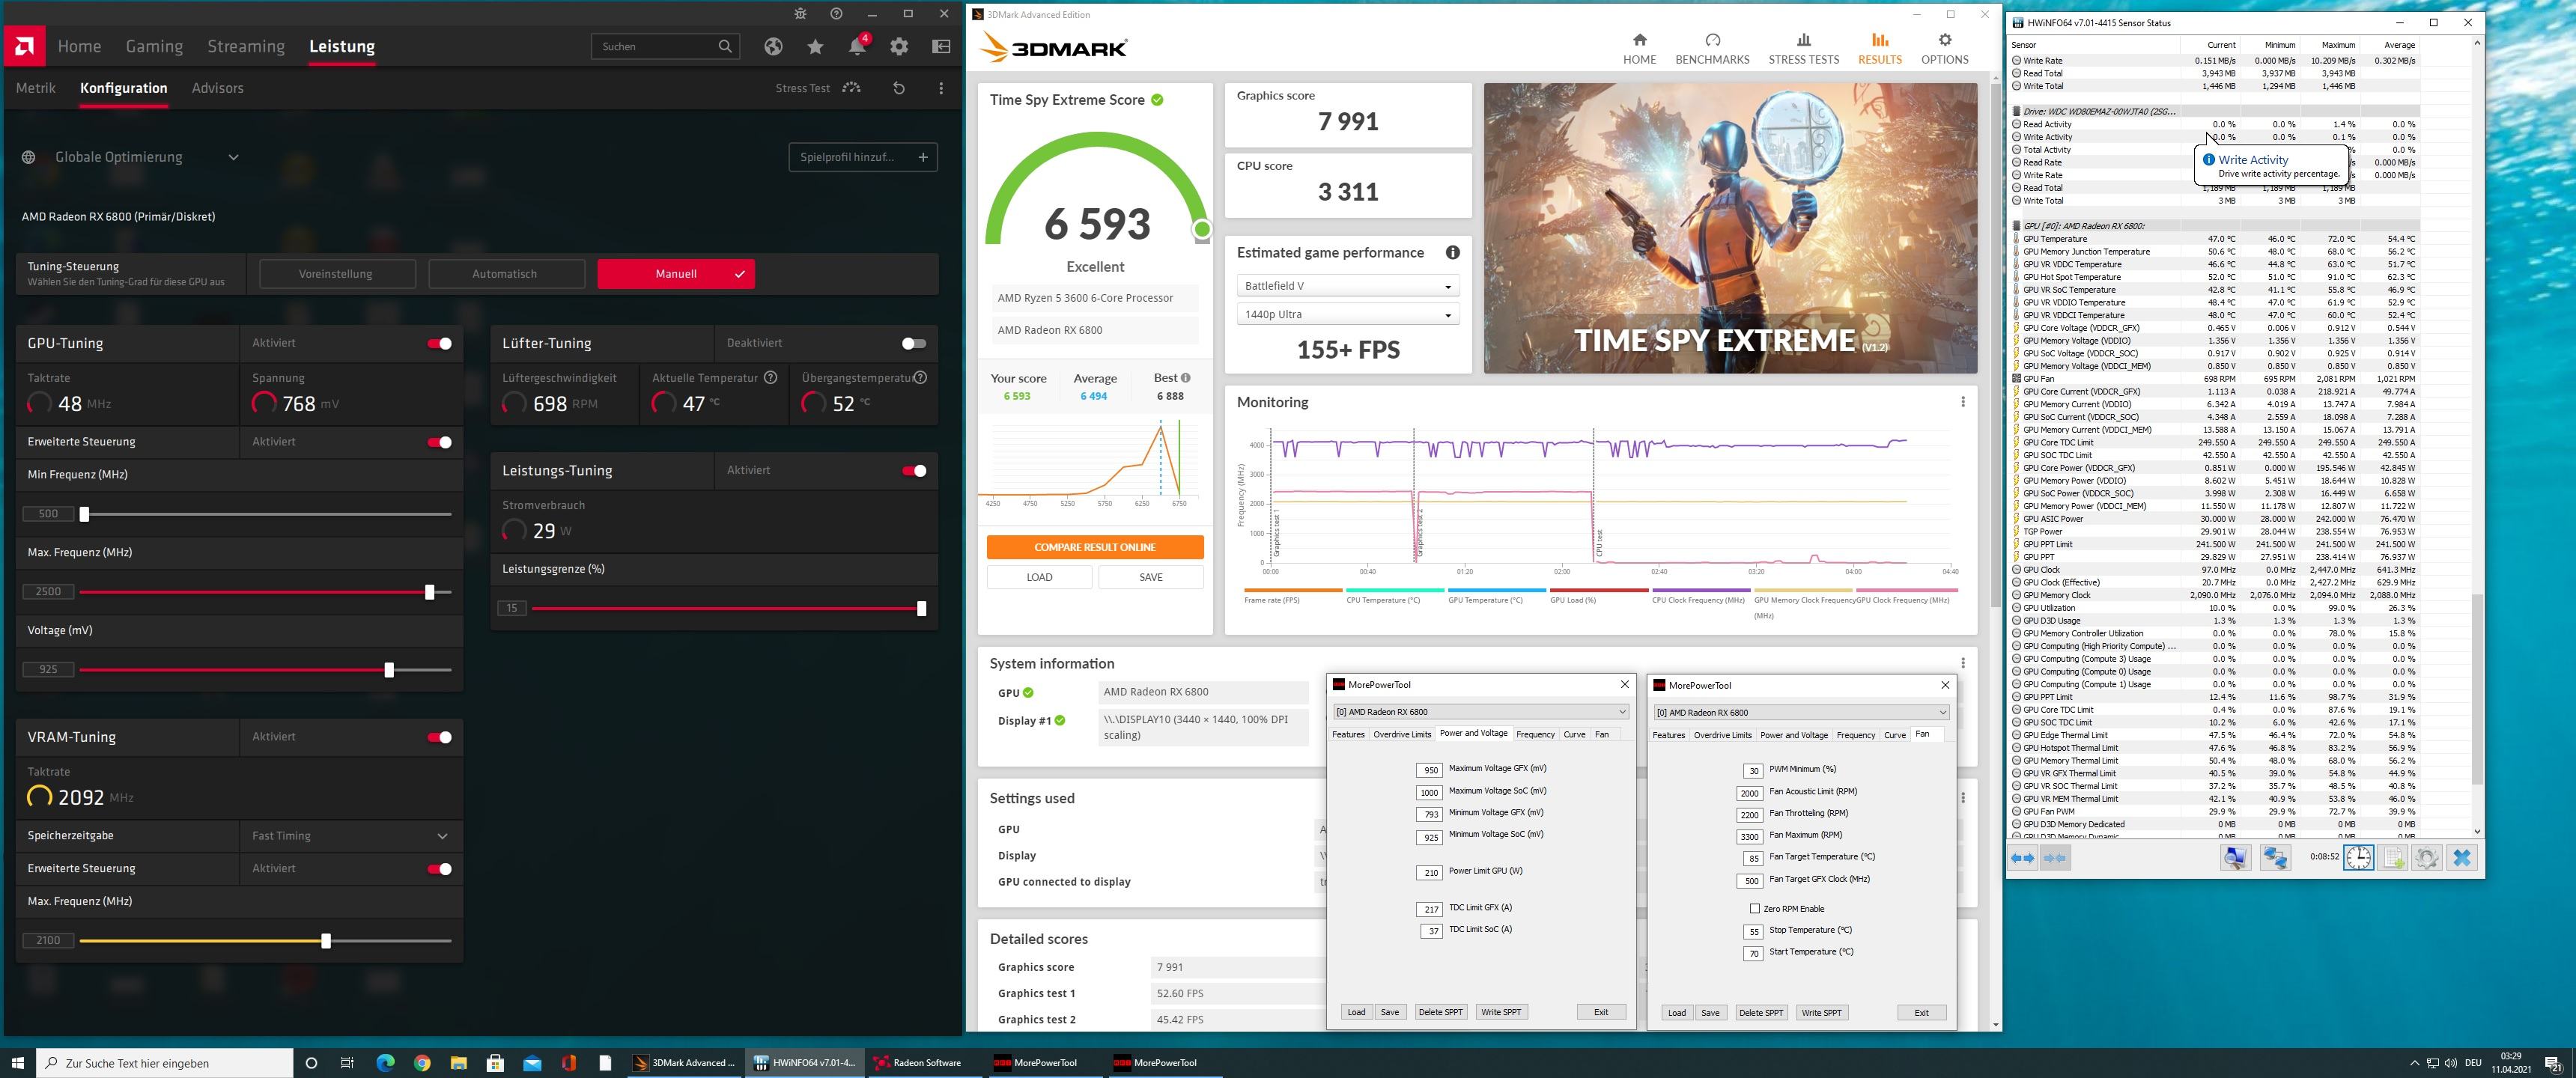
Task: Click the AMD logo in Radeon Software
Action: (x=24, y=46)
